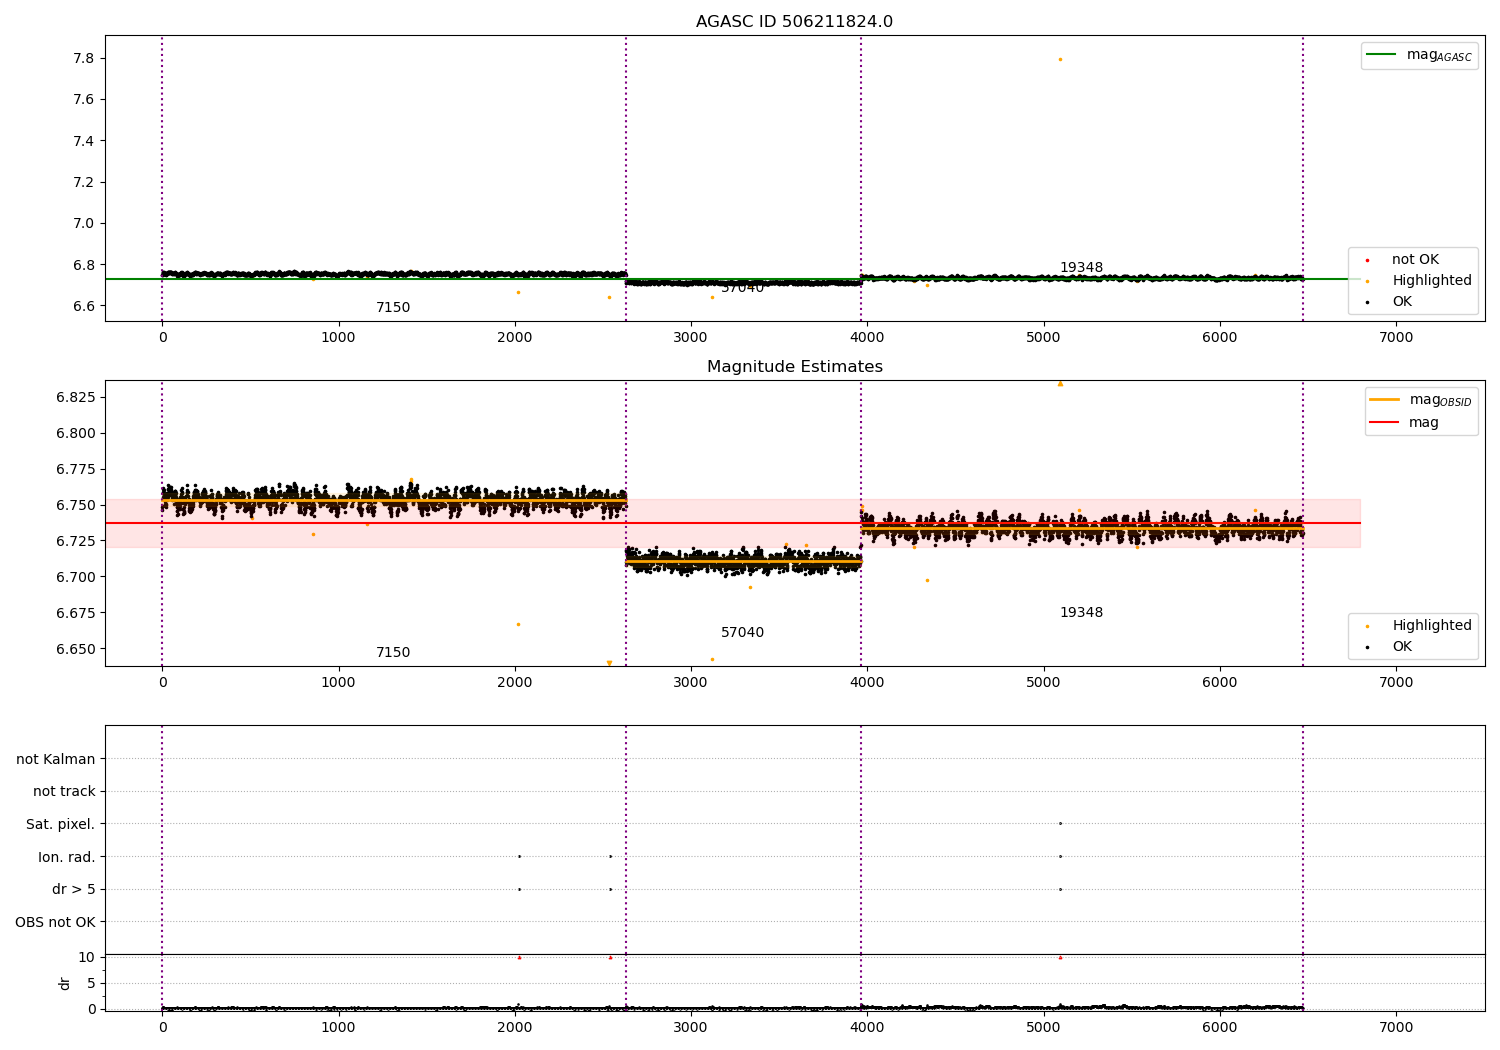Click the 'not track' row label
1500x1050 pixels.
pyautogui.click(x=64, y=792)
